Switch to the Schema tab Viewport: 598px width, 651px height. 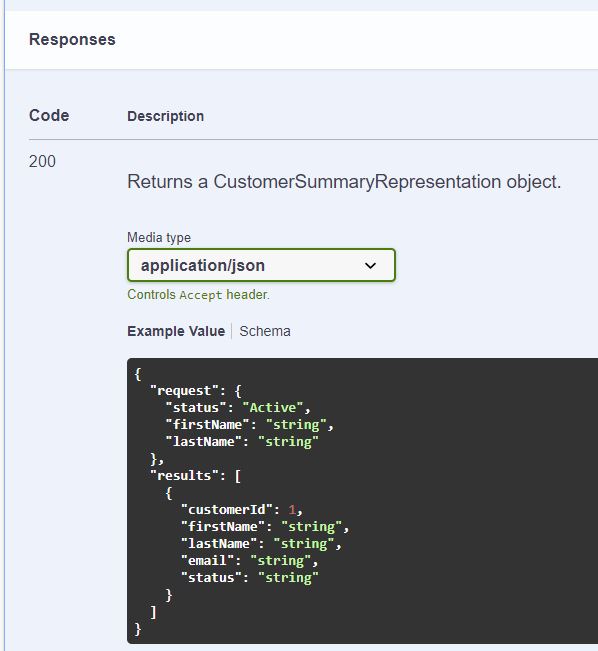(265, 331)
